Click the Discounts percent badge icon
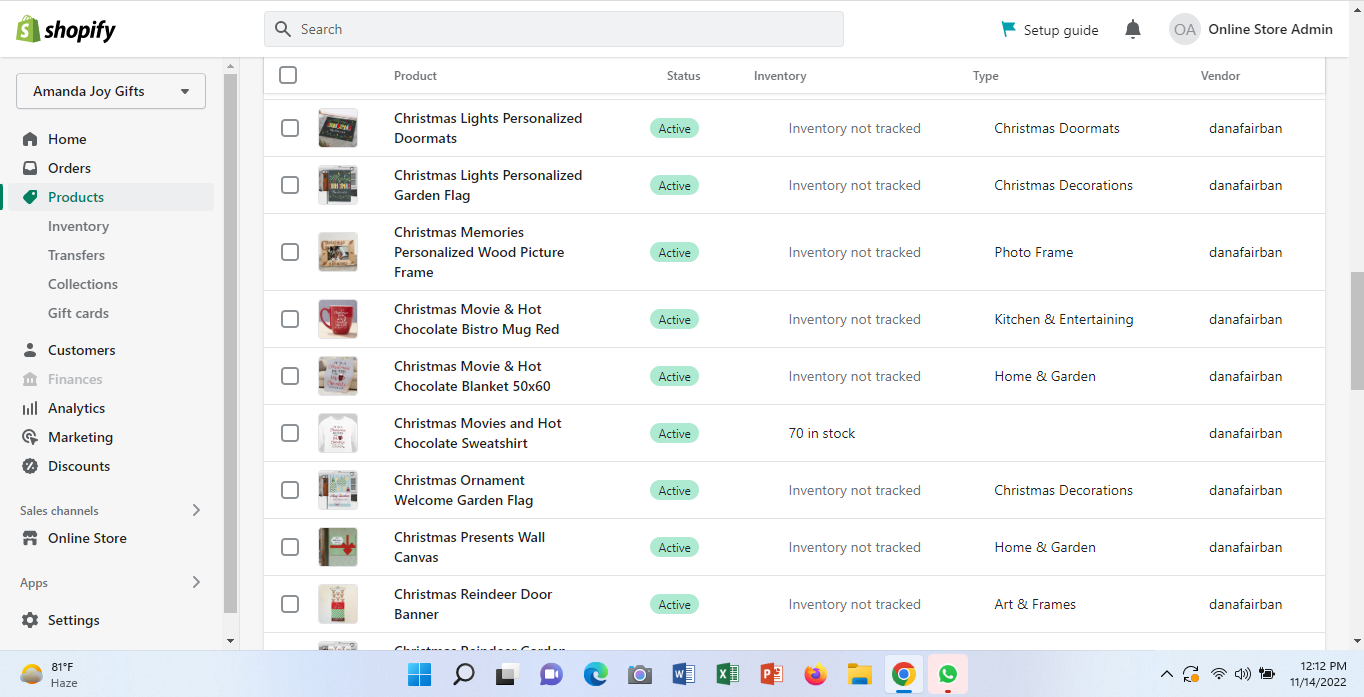This screenshot has height=697, width=1364. point(30,466)
